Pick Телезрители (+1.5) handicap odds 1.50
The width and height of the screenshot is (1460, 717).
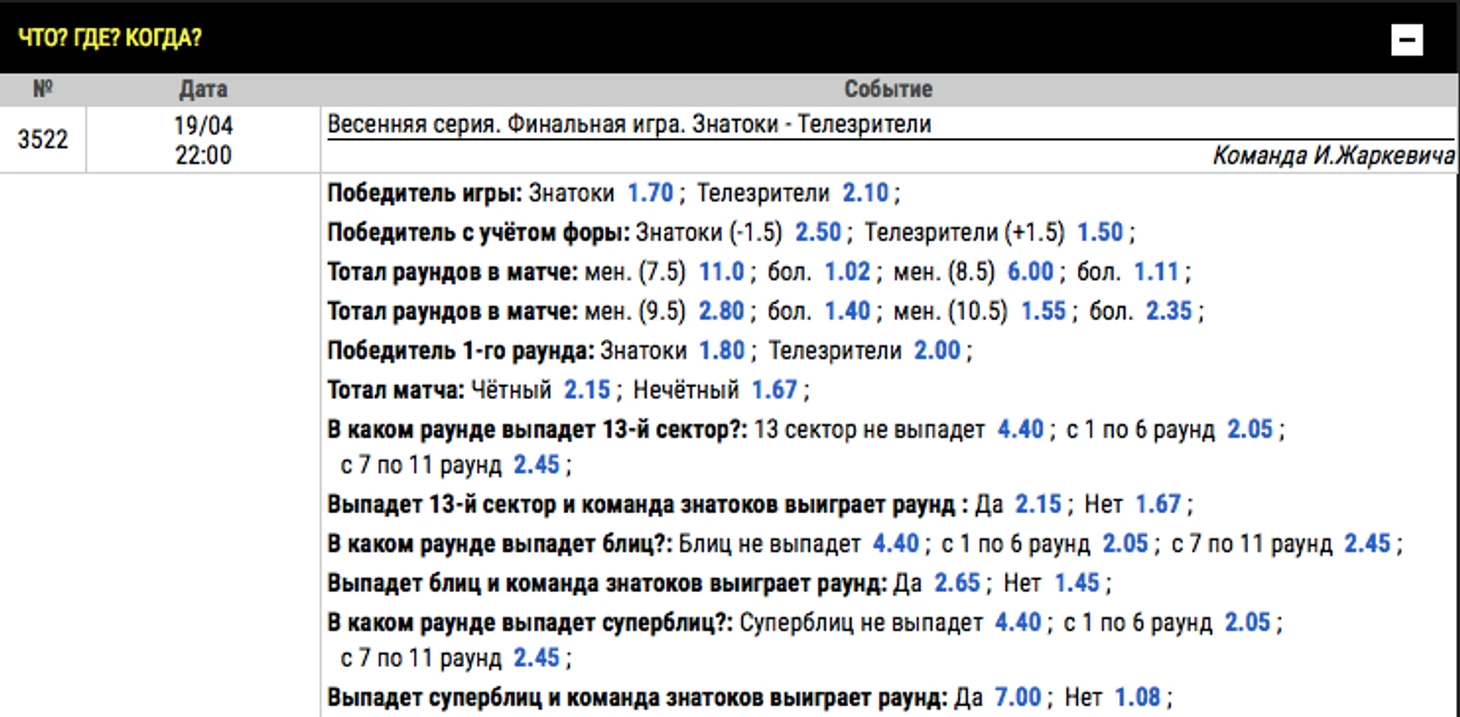tap(1100, 232)
